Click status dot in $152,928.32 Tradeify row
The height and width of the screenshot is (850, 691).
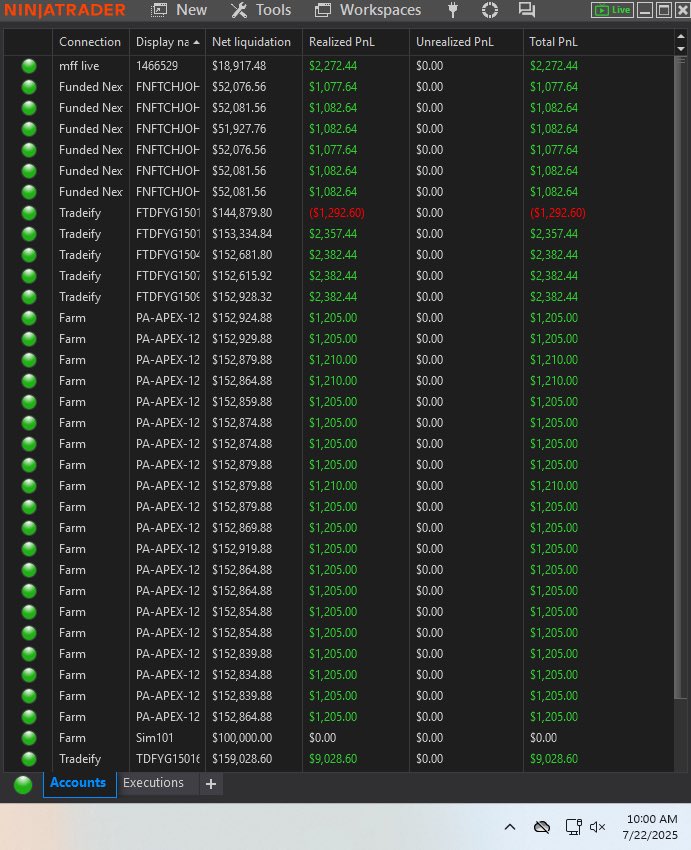[x=29, y=297]
